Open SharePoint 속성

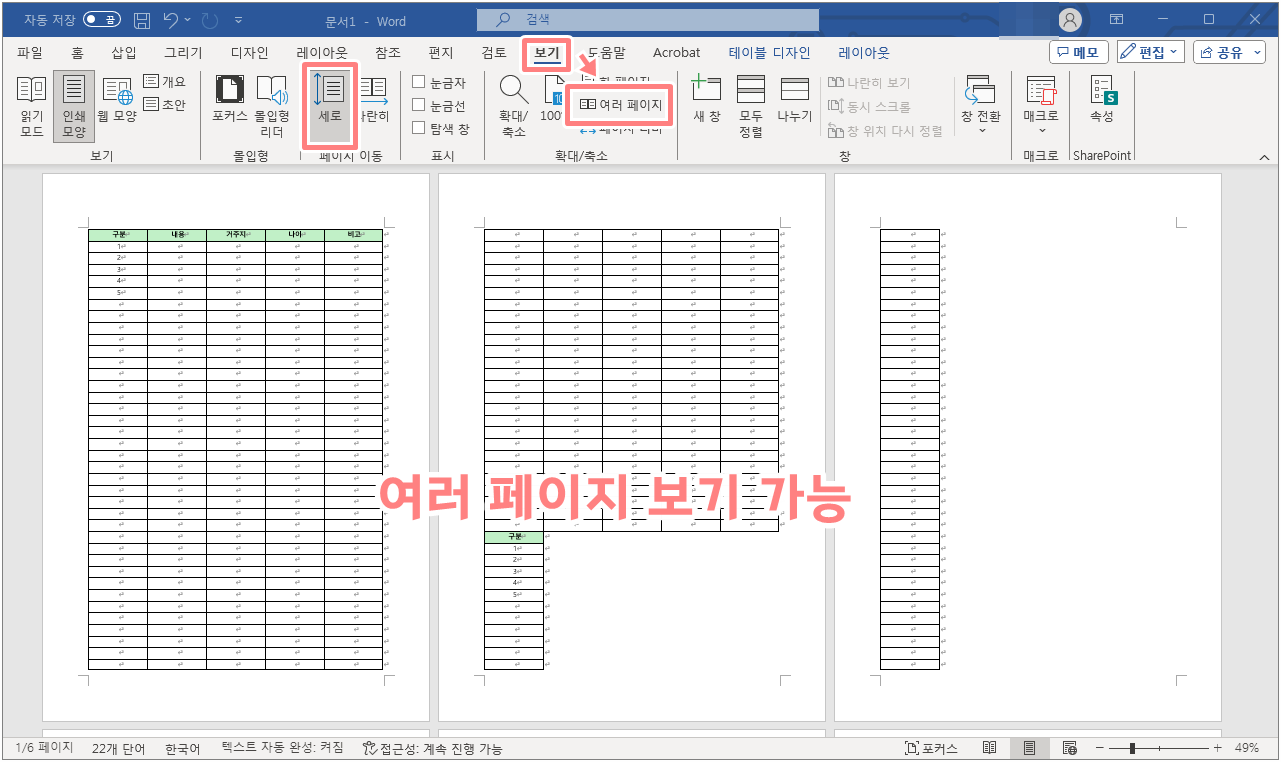[x=1102, y=100]
